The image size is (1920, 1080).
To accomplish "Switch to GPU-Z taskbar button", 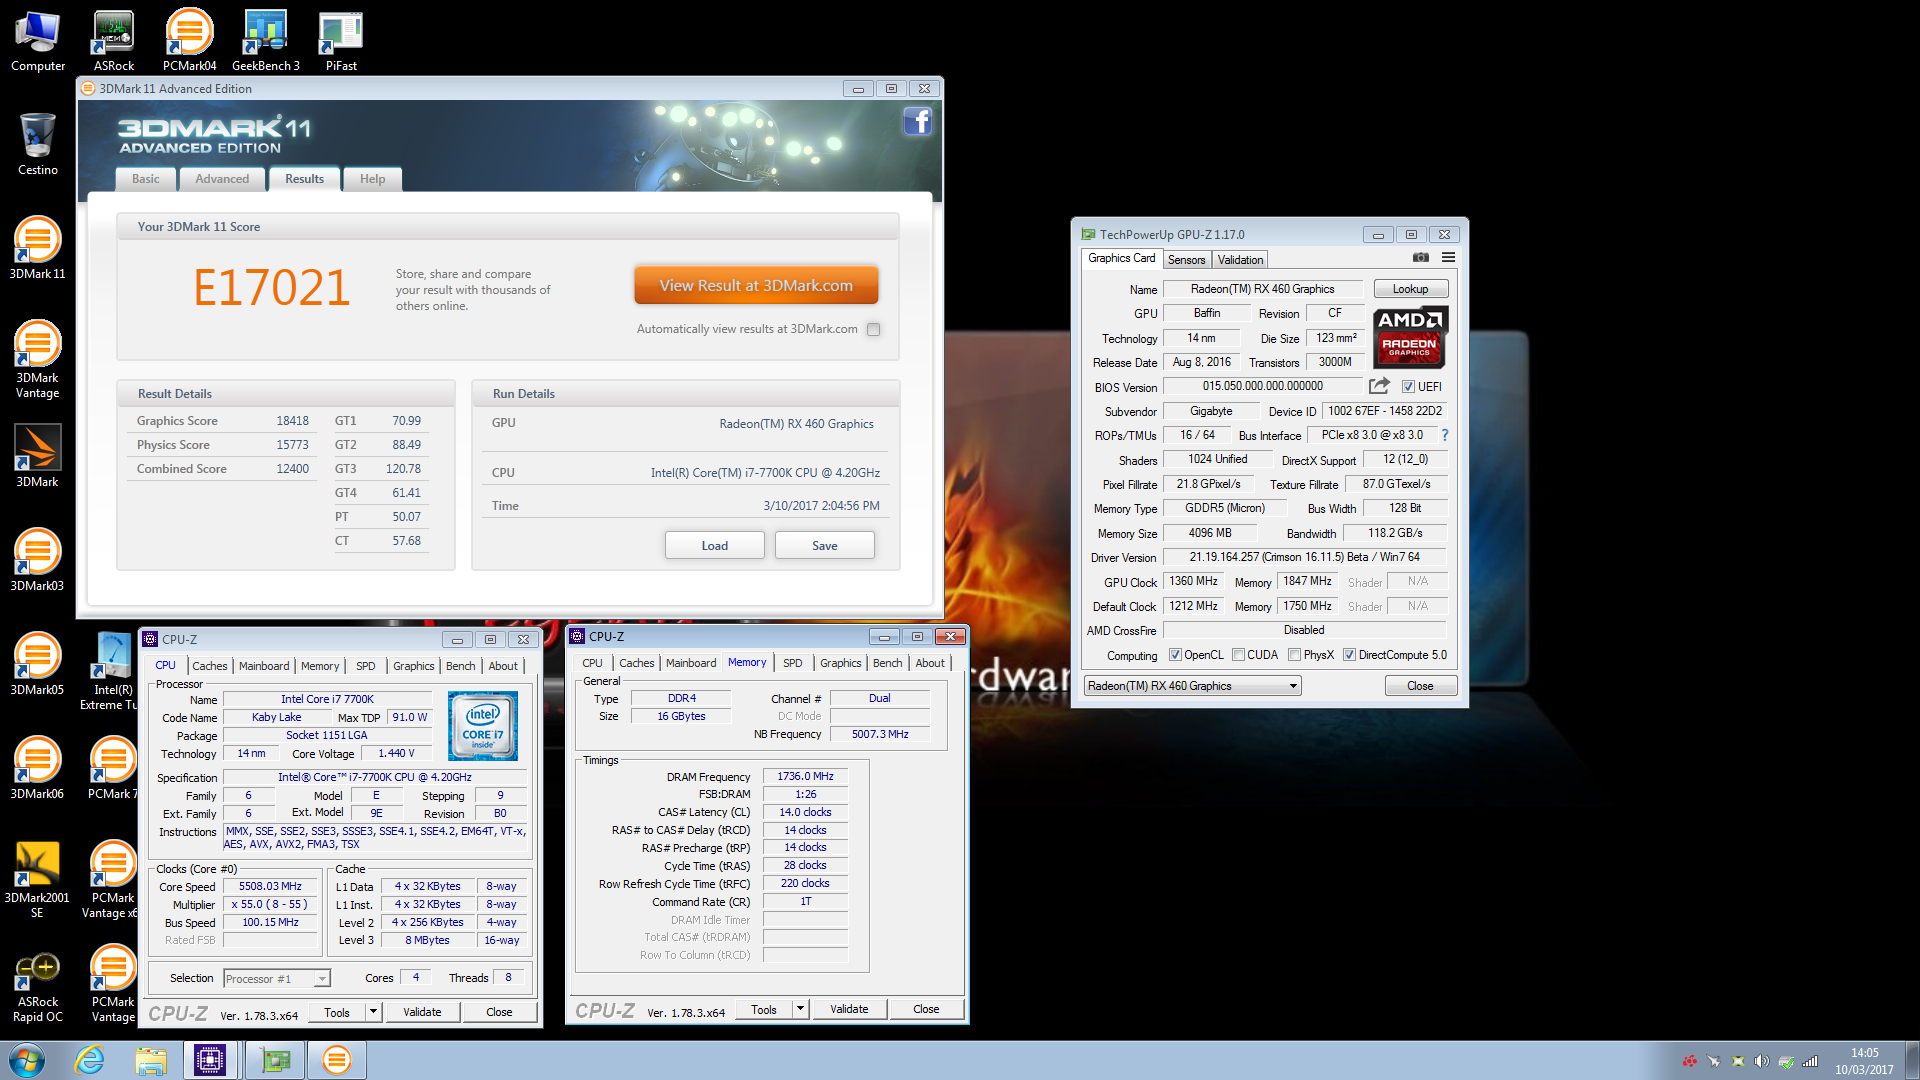I will [275, 1060].
